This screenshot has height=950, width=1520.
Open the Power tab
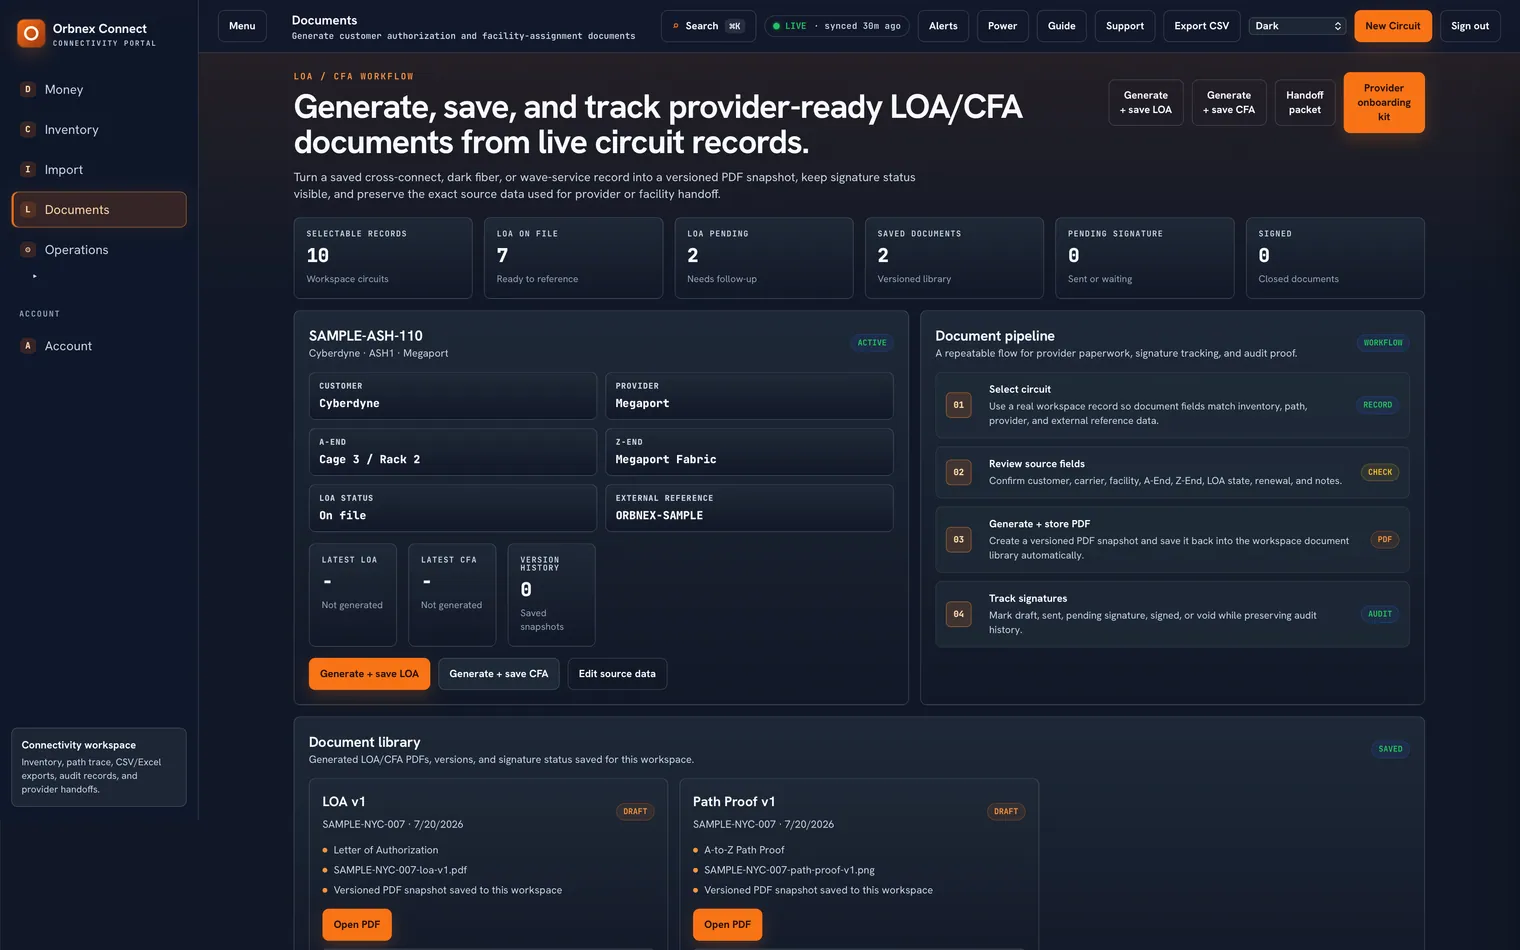coord(1002,26)
